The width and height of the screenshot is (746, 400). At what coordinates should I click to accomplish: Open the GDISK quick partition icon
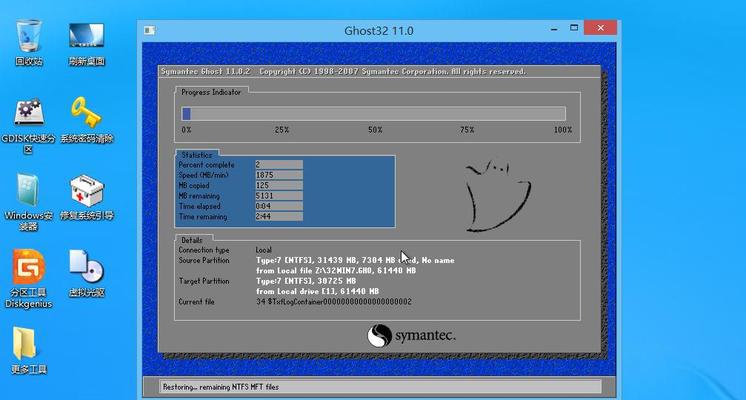click(x=29, y=126)
